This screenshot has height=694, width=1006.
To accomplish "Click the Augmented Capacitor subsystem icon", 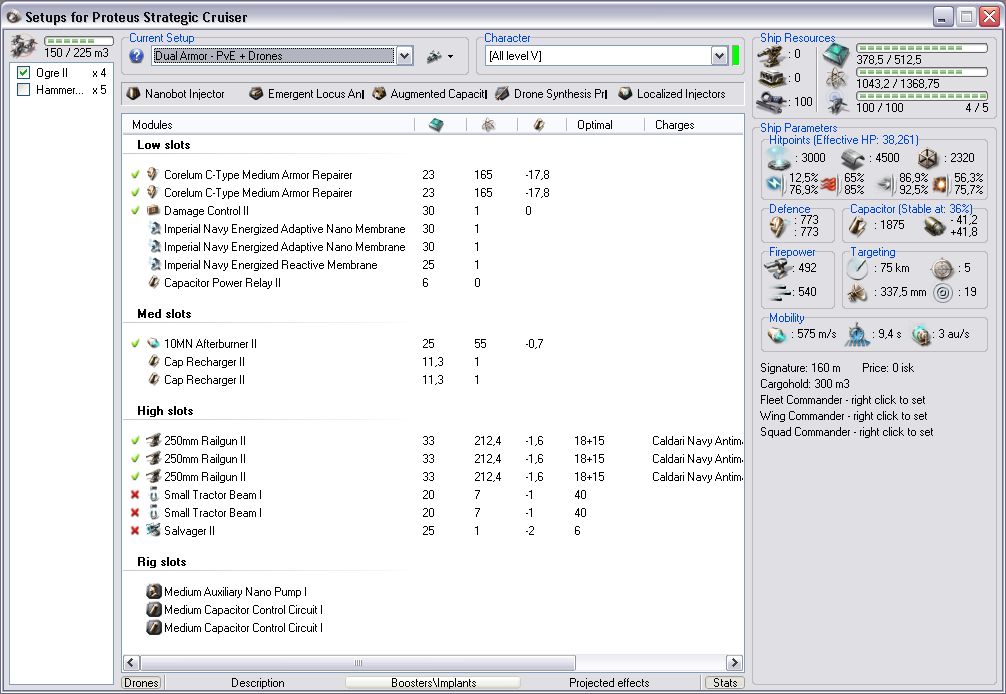I will click(379, 94).
